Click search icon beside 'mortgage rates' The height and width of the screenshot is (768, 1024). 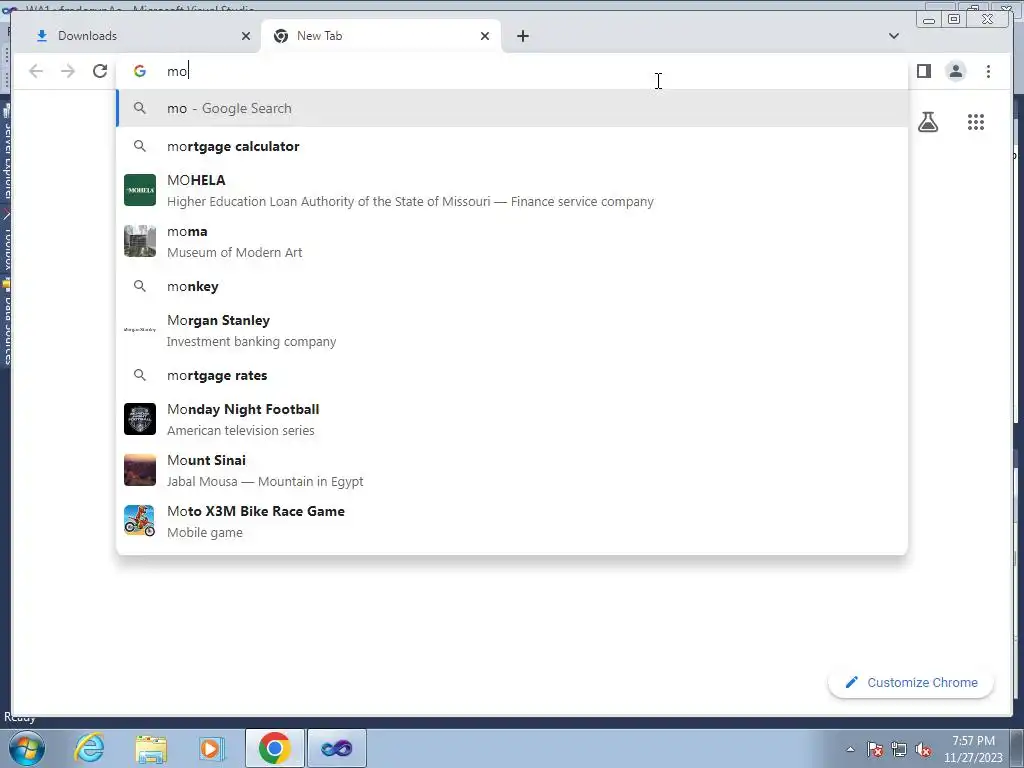pos(140,375)
